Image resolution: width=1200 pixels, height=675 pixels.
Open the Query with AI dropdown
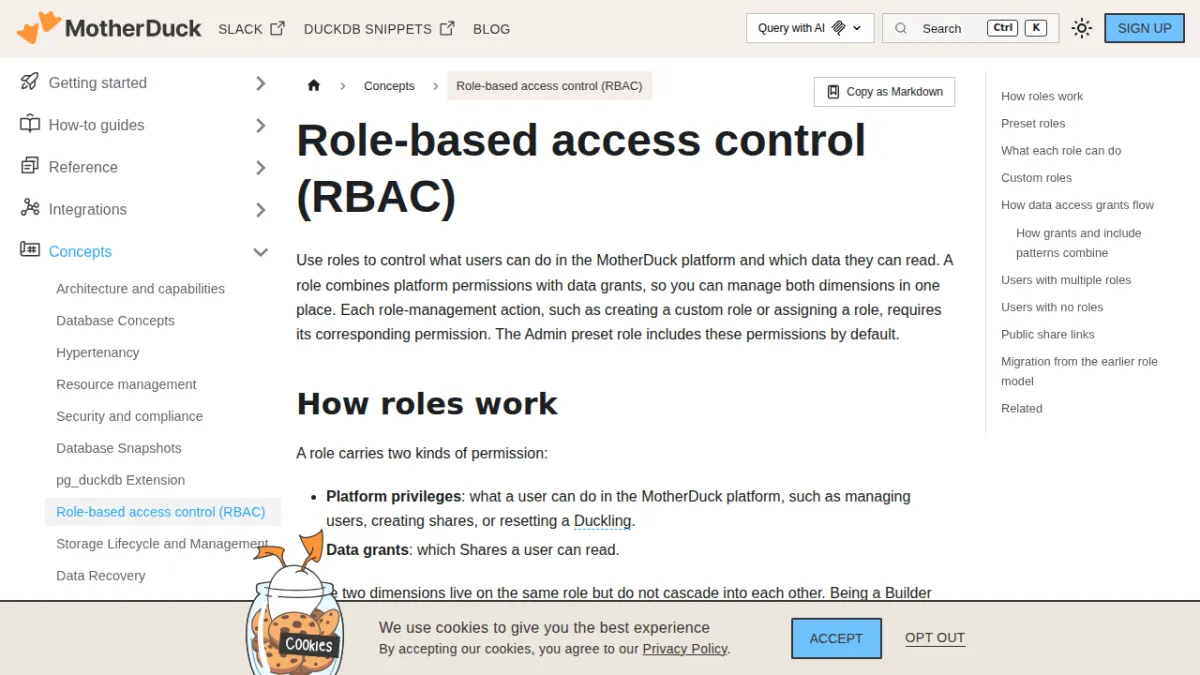tap(810, 28)
